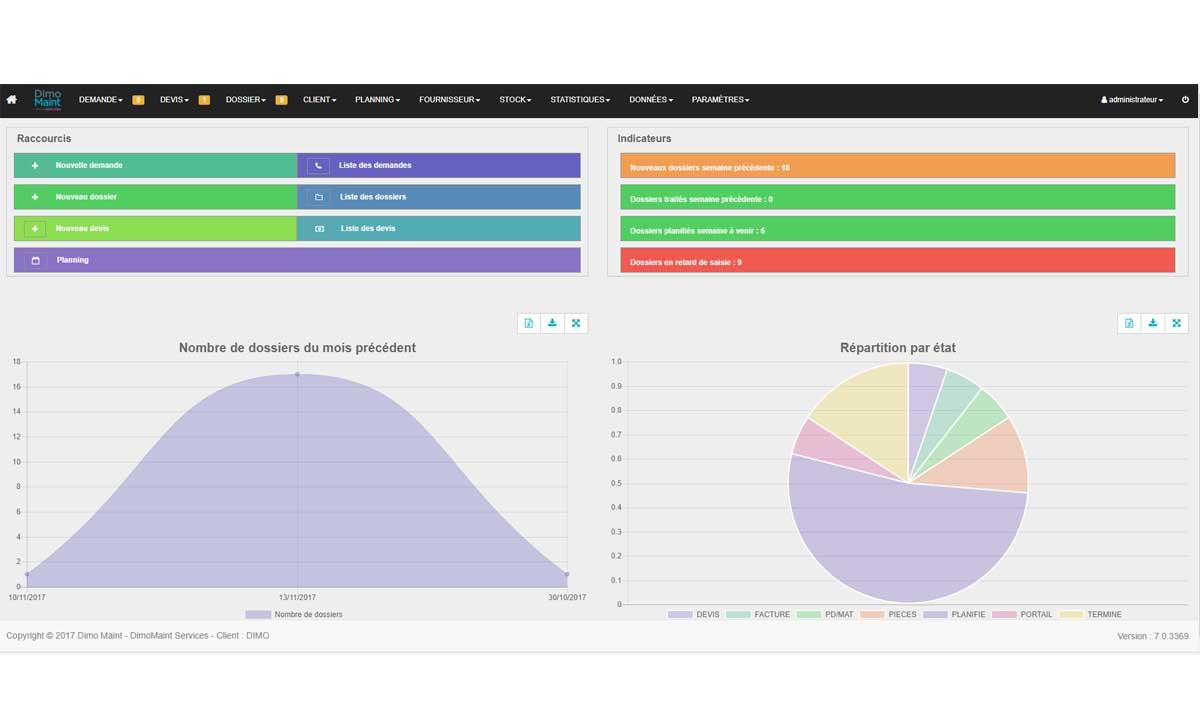Screen dimensions: 1200x720
Task: Open the Planning shortcut bar
Action: [x=297, y=260]
